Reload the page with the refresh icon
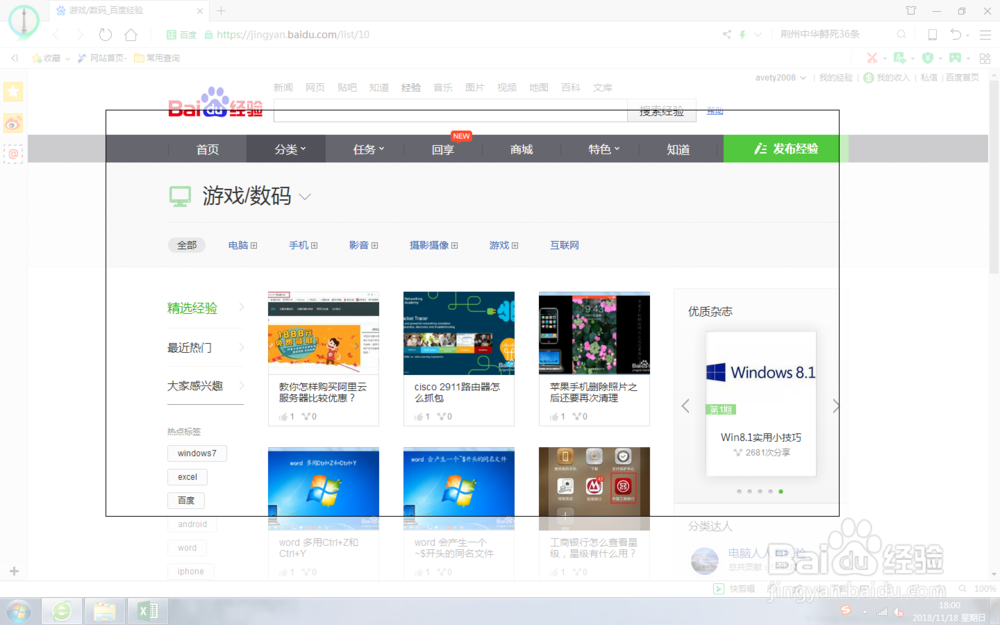This screenshot has width=1000, height=625. (x=105, y=34)
